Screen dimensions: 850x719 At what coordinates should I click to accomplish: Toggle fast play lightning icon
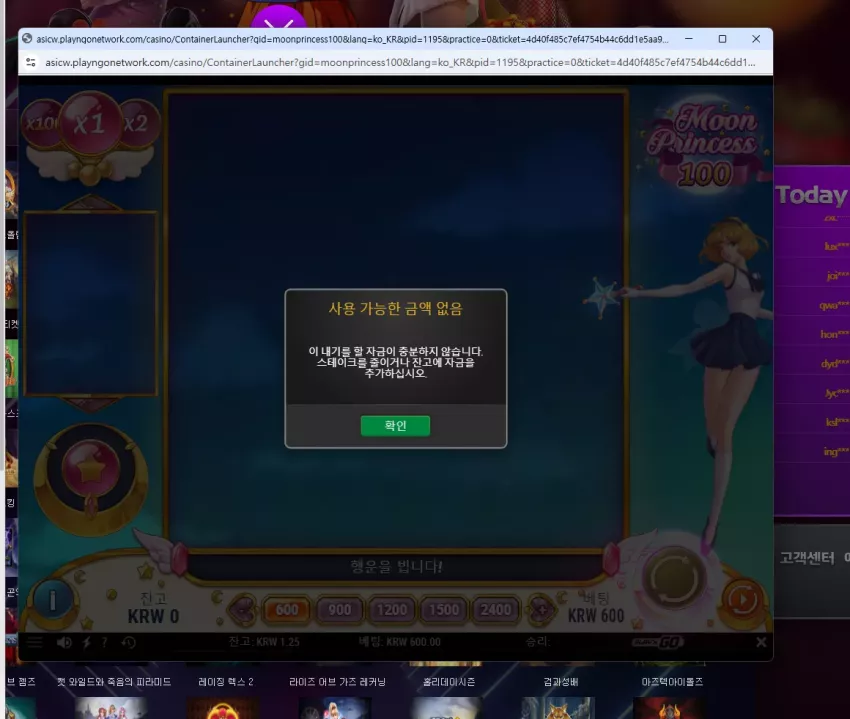86,643
